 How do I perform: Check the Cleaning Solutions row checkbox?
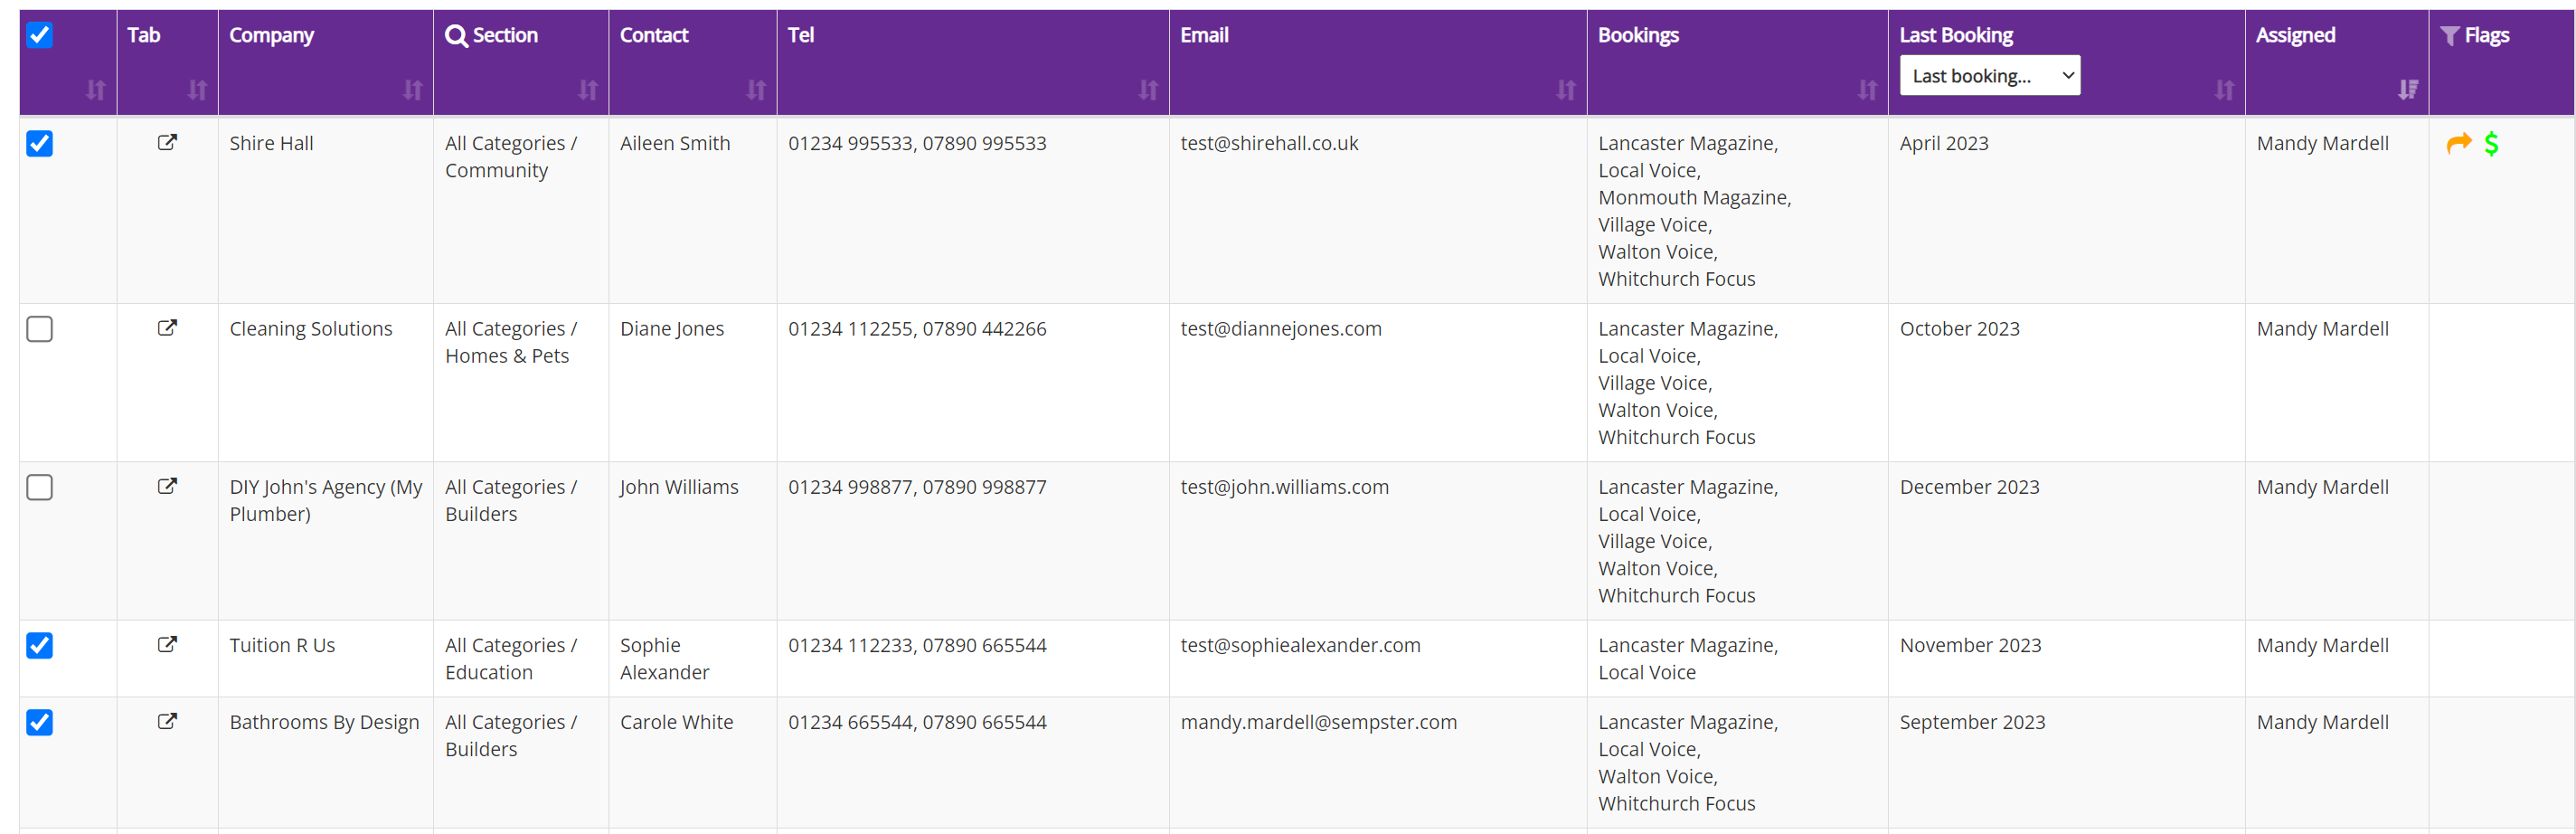[x=39, y=329]
